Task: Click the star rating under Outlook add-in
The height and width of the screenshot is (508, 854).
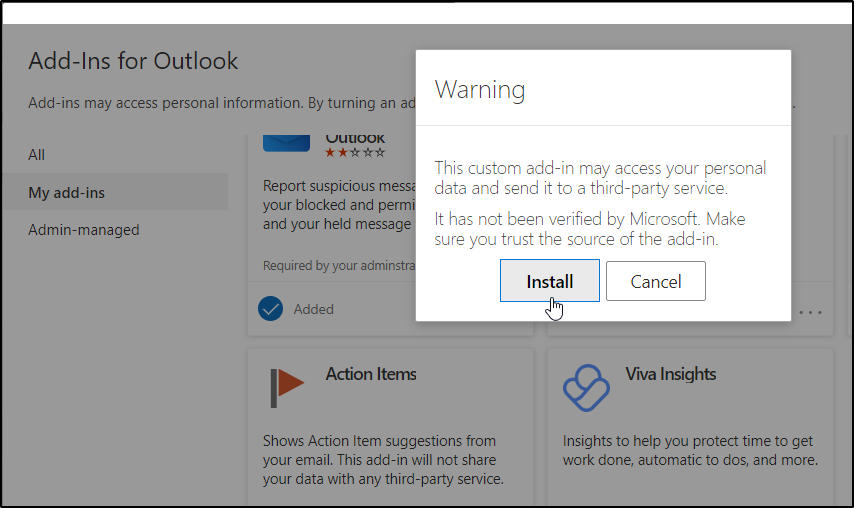Action: point(355,152)
